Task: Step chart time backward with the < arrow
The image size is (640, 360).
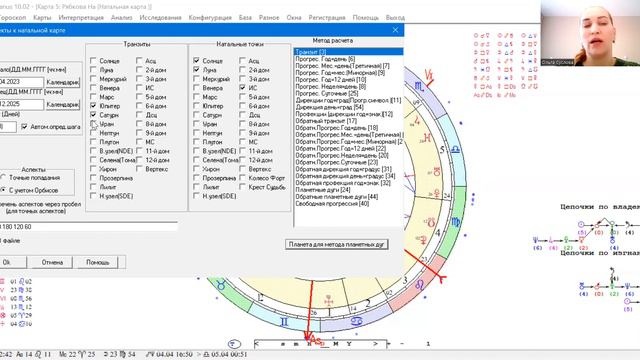Action: point(256,344)
